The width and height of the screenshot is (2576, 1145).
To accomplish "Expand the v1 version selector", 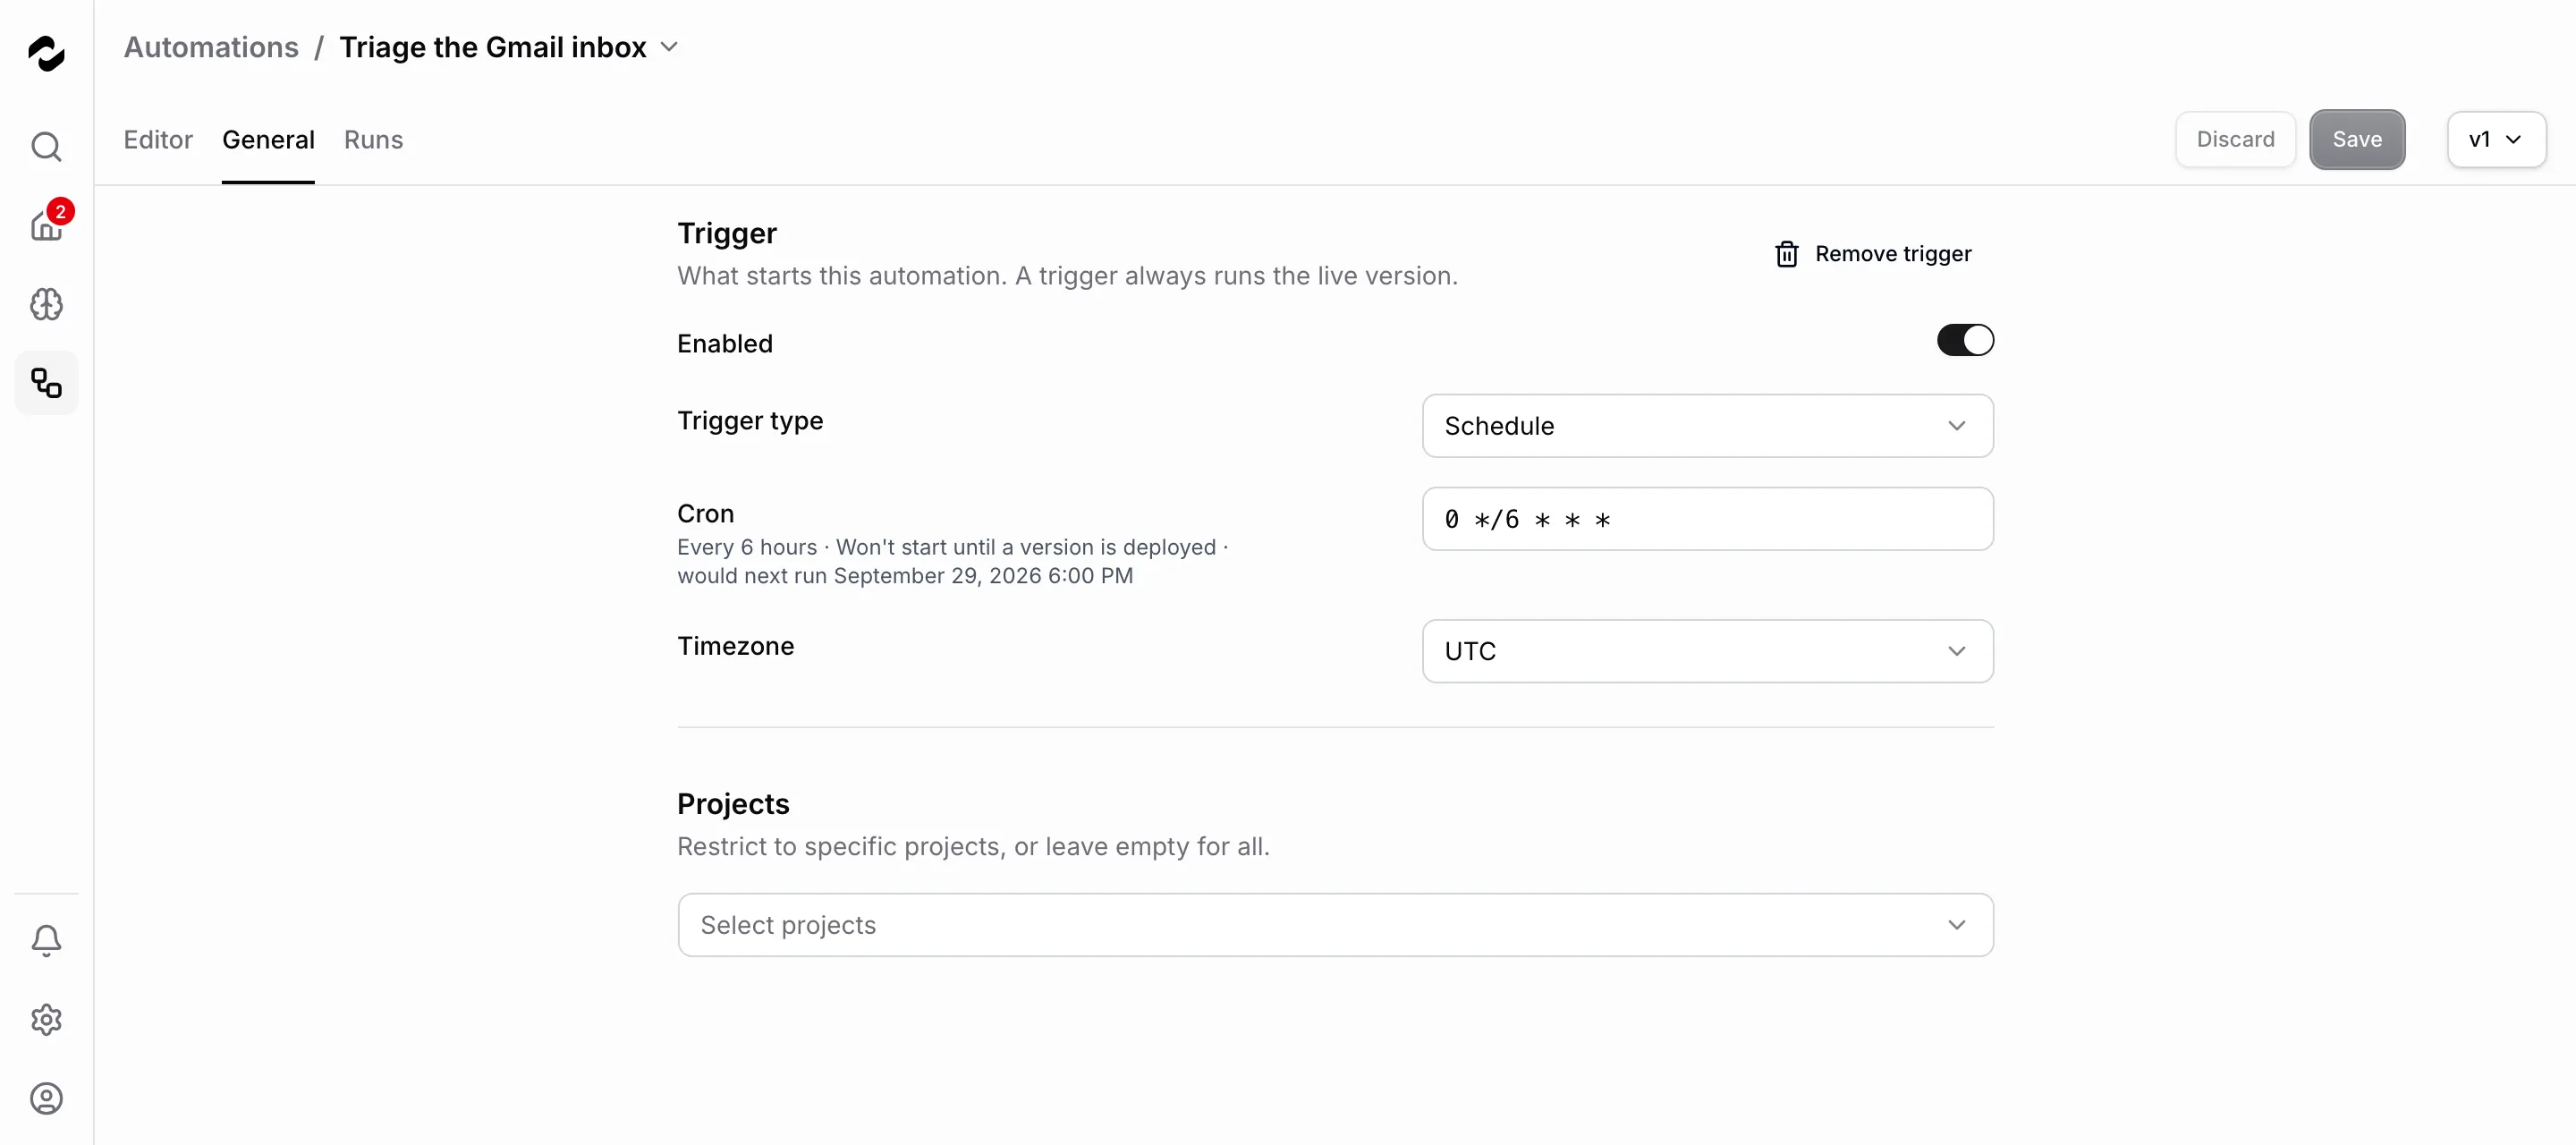I will pyautogui.click(x=2496, y=139).
